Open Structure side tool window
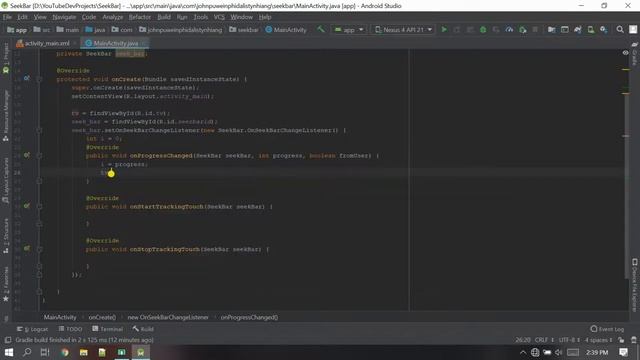The width and height of the screenshot is (640, 360). (x=6, y=236)
